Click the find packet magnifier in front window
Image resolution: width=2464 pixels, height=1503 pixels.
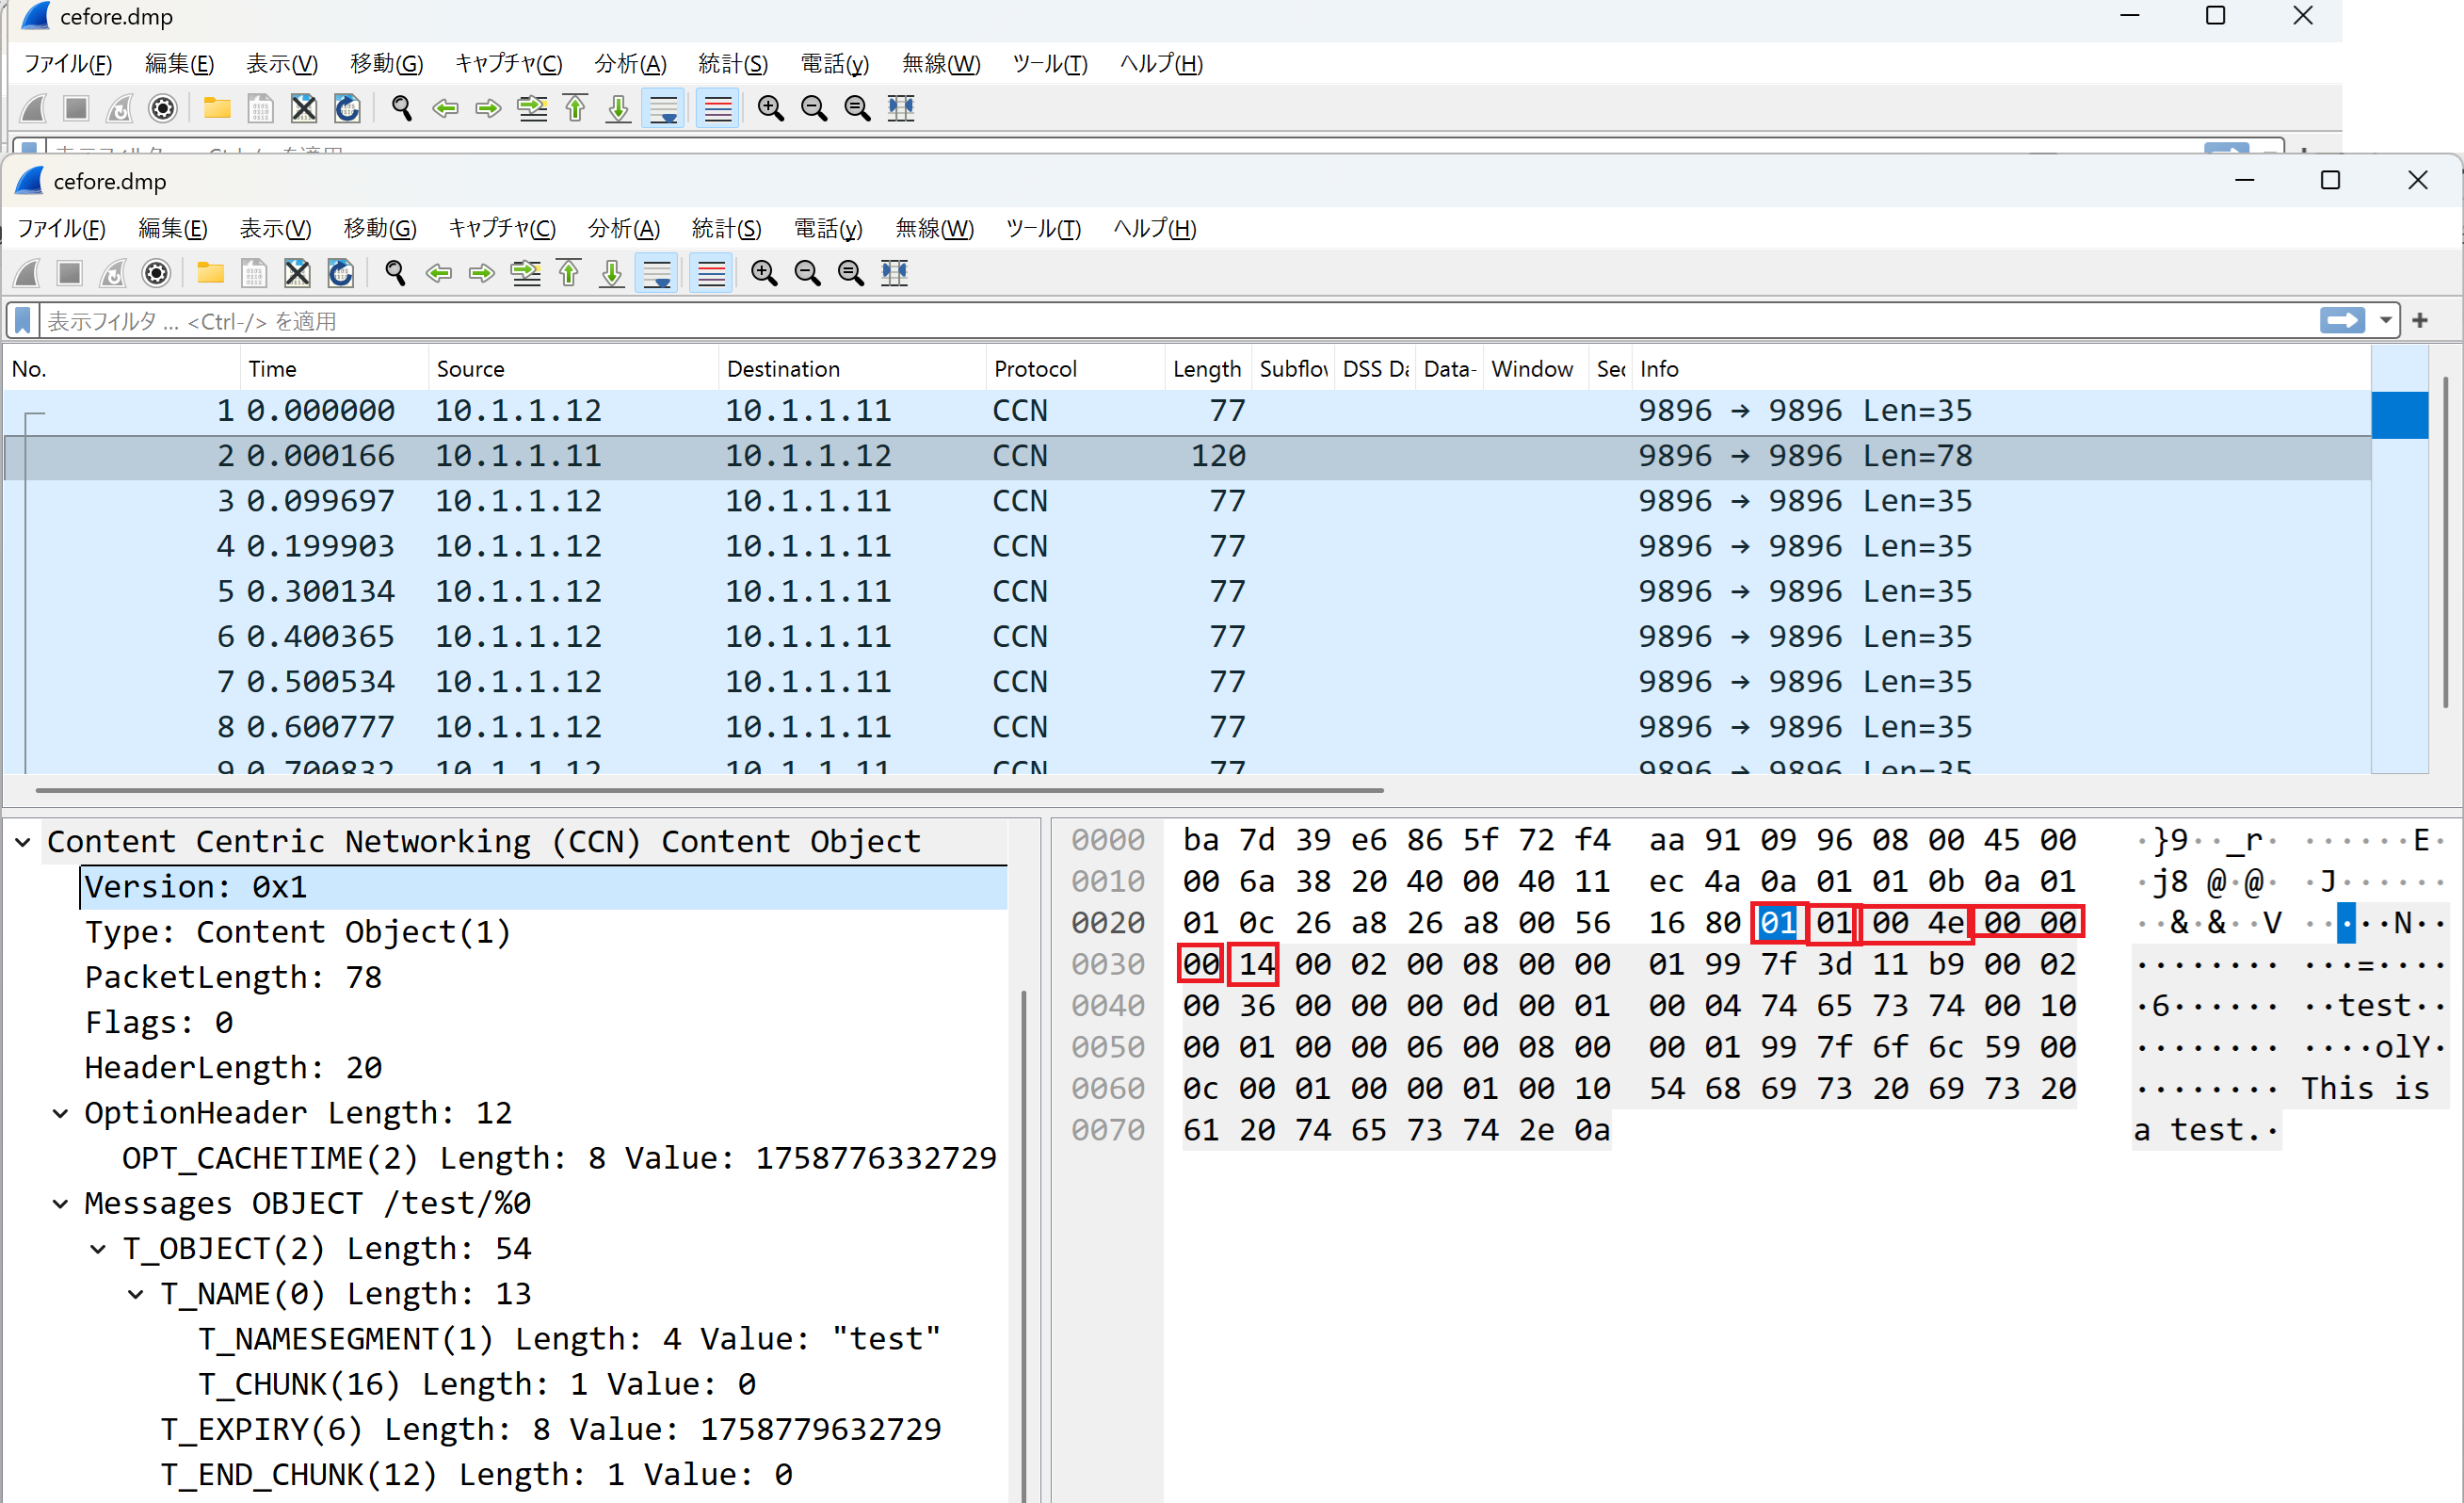click(395, 273)
